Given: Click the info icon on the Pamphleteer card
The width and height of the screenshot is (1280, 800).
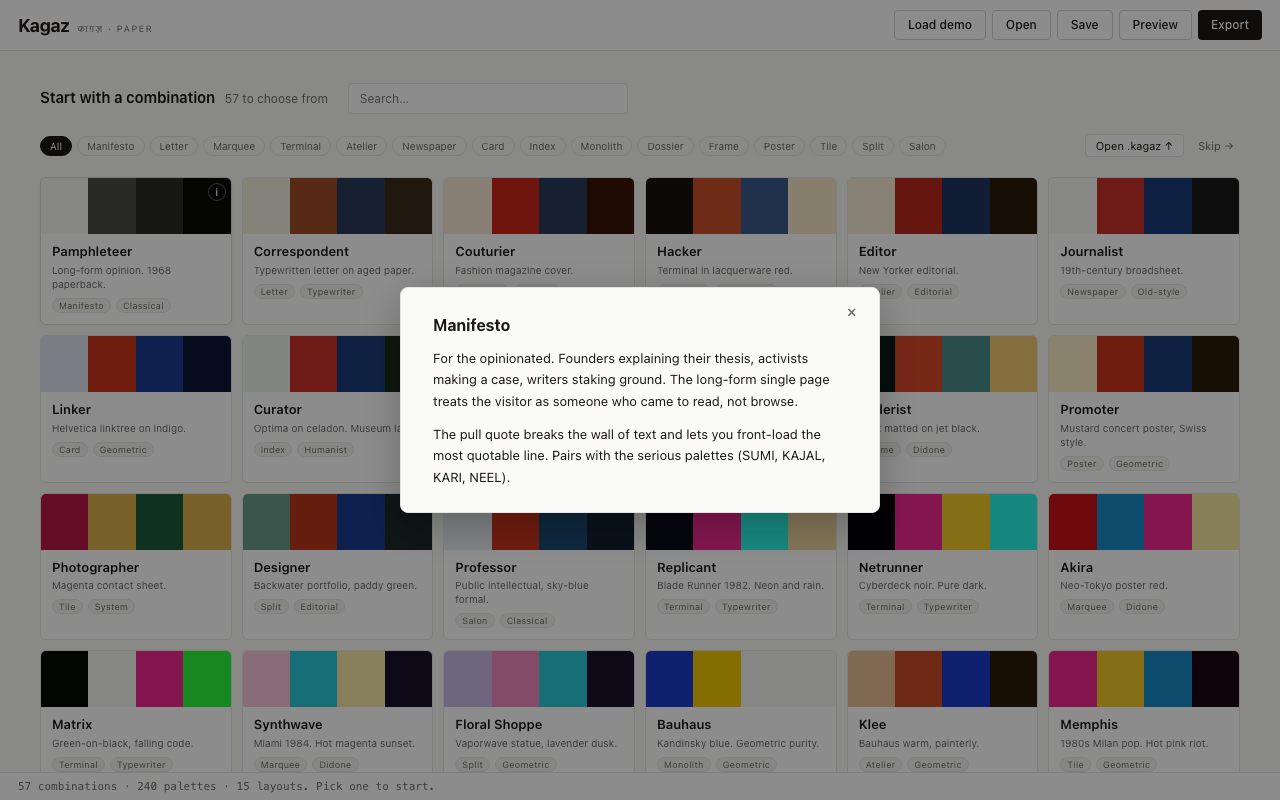Looking at the screenshot, I should (x=216, y=191).
